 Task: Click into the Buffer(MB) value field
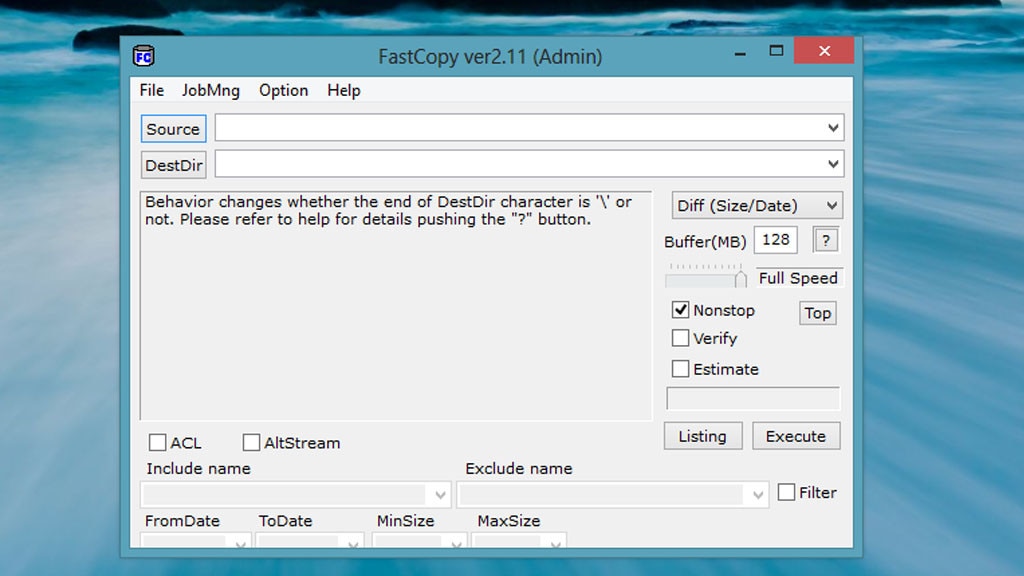pos(776,240)
